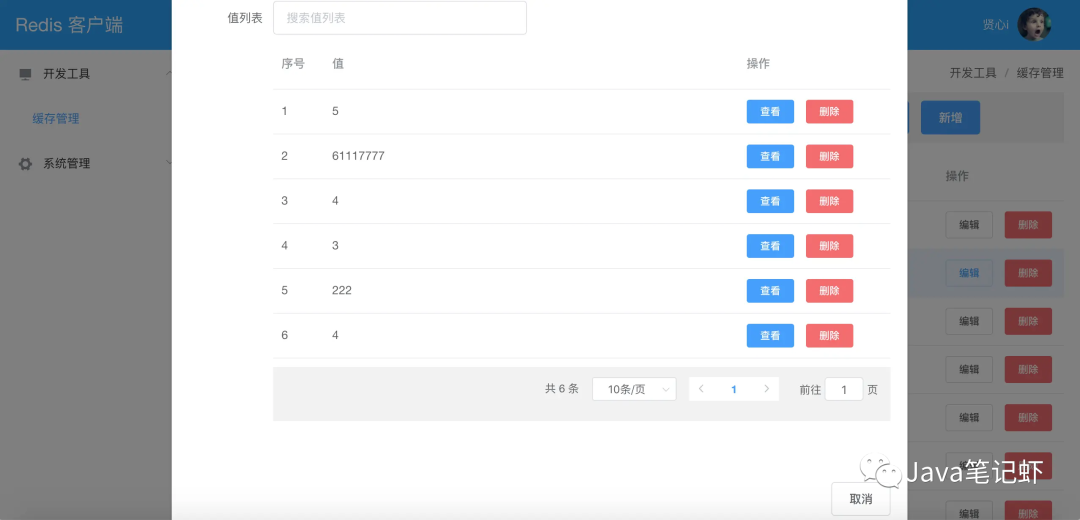Click 删除 in row number 6
The width and height of the screenshot is (1080, 520).
pos(829,335)
